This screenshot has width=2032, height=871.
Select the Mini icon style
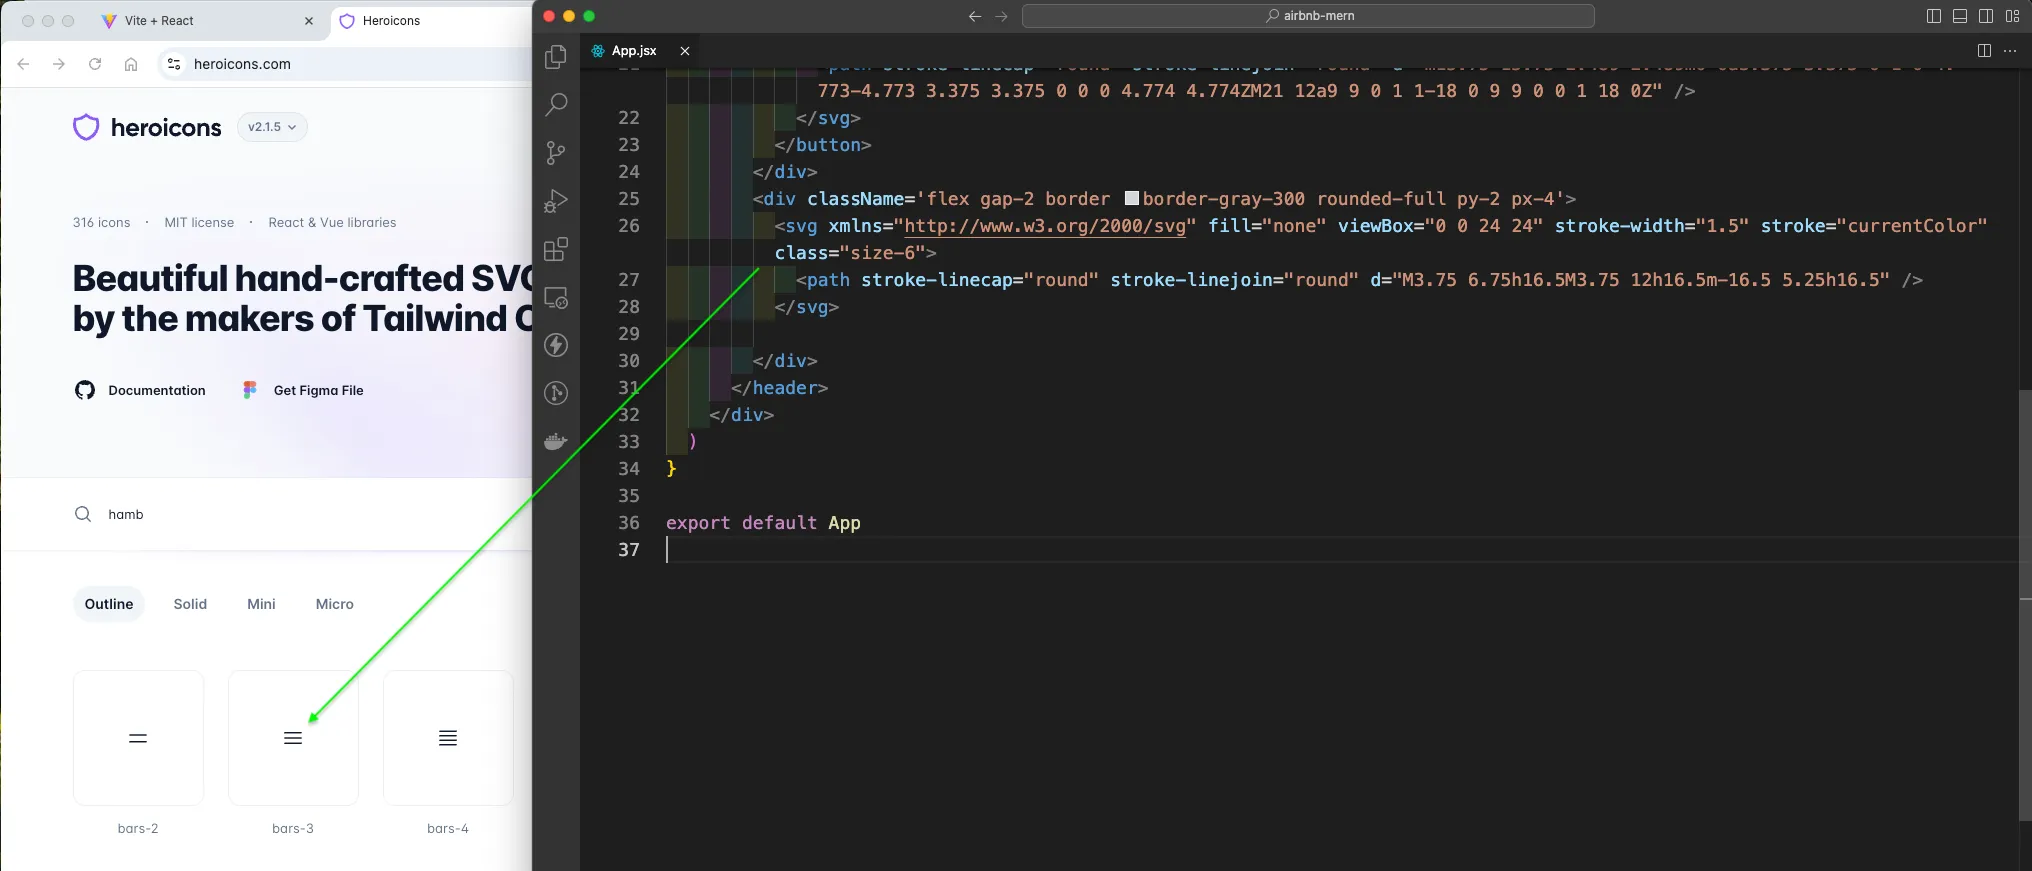(261, 604)
